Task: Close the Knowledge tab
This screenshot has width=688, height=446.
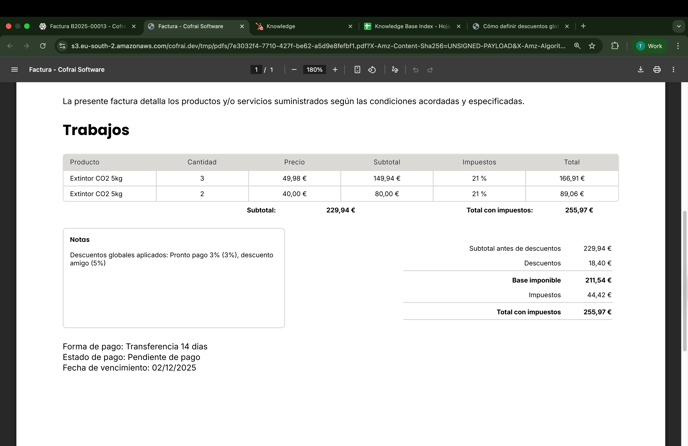Action: pyautogui.click(x=350, y=26)
